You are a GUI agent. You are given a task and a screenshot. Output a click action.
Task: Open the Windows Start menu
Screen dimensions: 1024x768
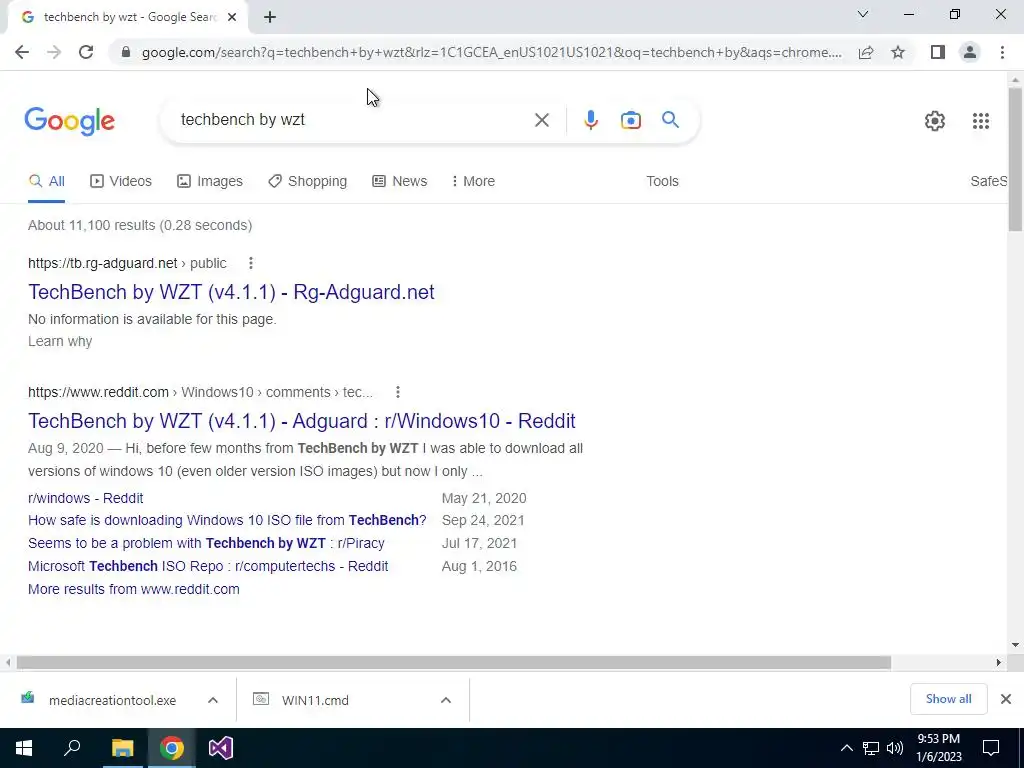tap(24, 748)
